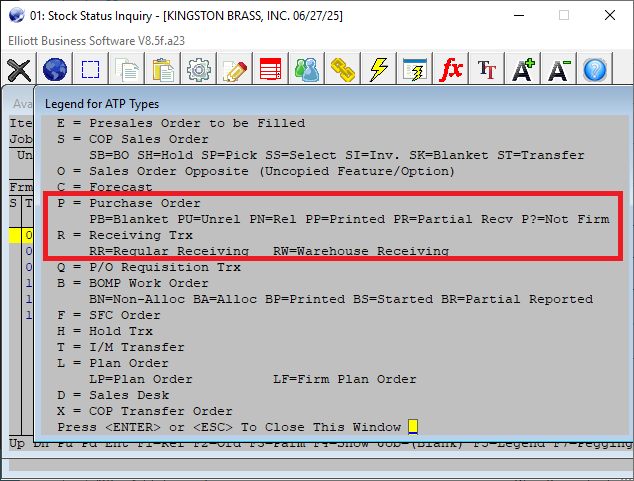Maximize the Stock Status Inquiry window

[x=564, y=15]
